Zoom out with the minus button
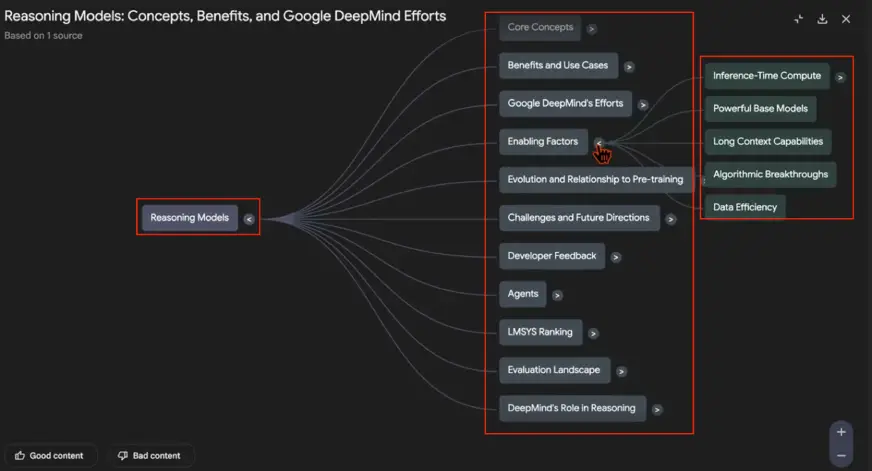The width and height of the screenshot is (872, 471). [841, 455]
